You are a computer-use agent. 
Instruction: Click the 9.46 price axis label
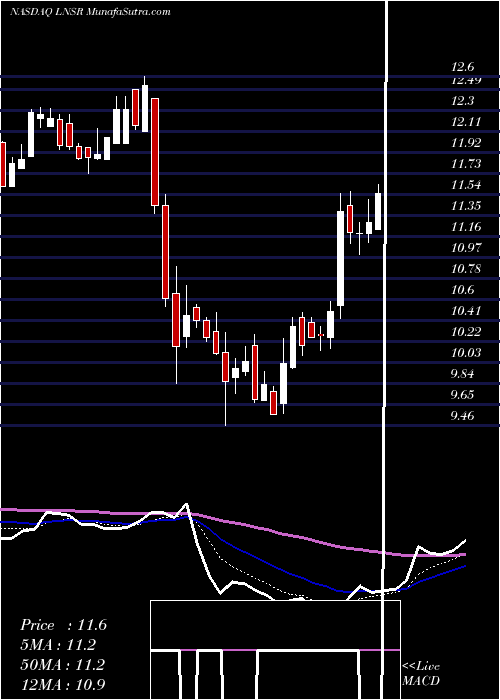click(463, 416)
